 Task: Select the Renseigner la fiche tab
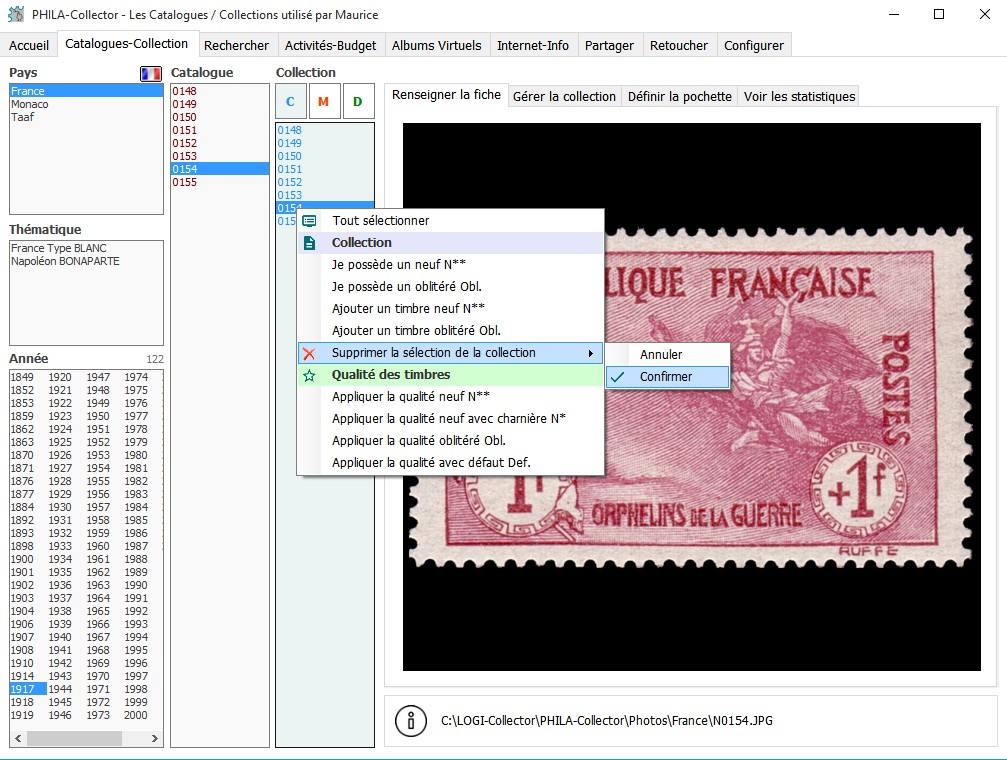pyautogui.click(x=446, y=94)
